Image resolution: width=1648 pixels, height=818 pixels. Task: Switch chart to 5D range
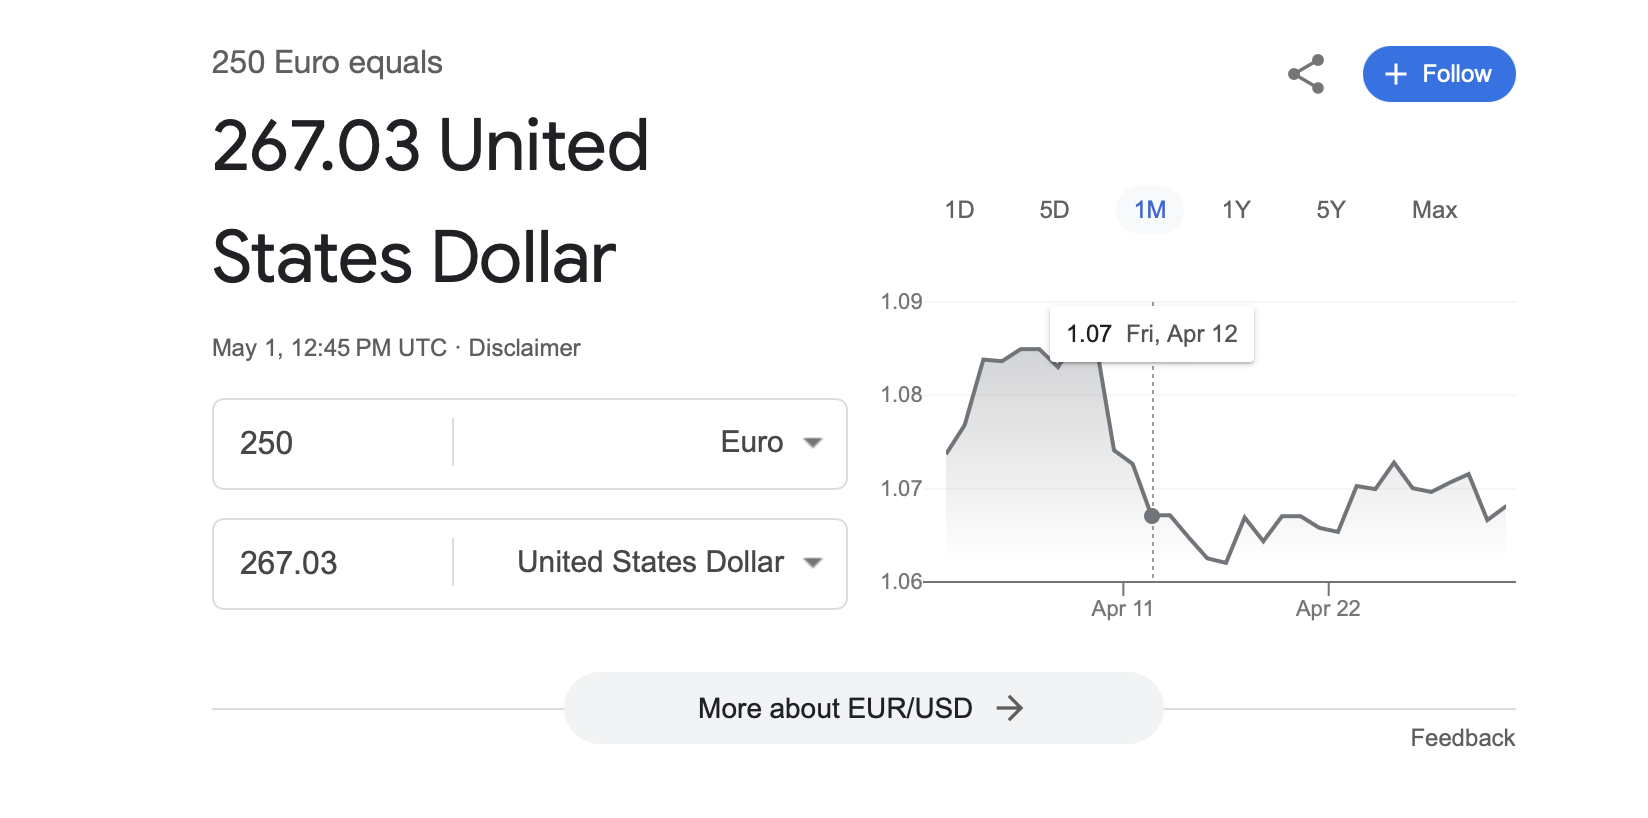click(x=1054, y=210)
